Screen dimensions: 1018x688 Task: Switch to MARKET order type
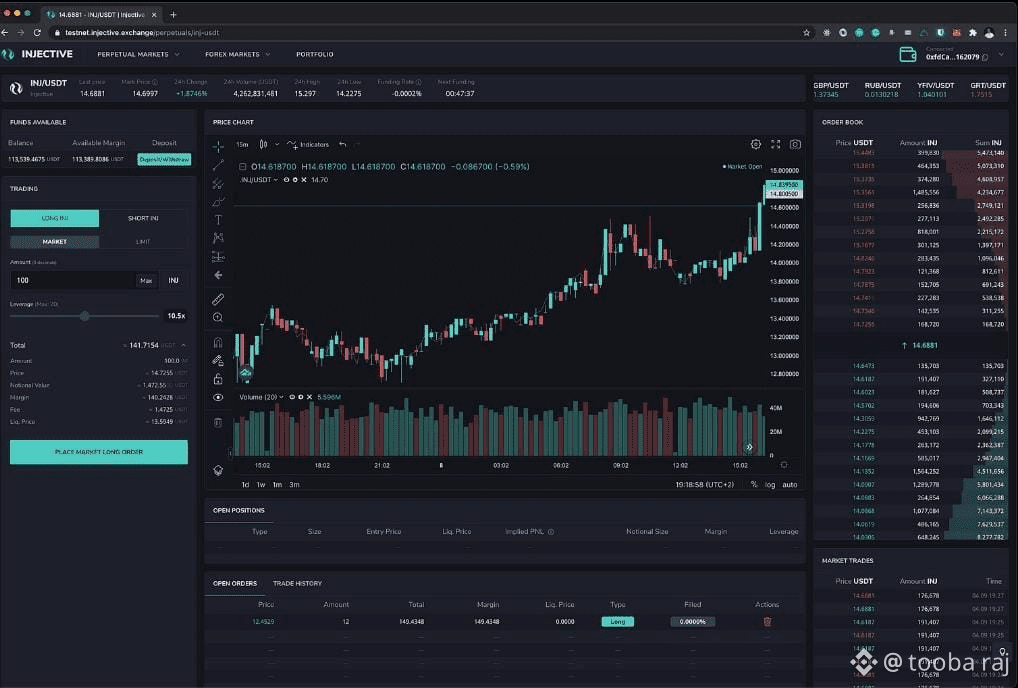[55, 241]
